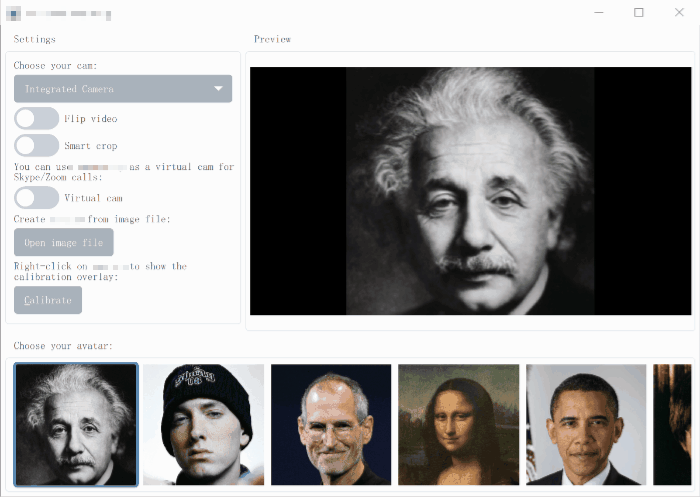700x497 pixels.
Task: Minimize the application window
Action: tap(599, 13)
